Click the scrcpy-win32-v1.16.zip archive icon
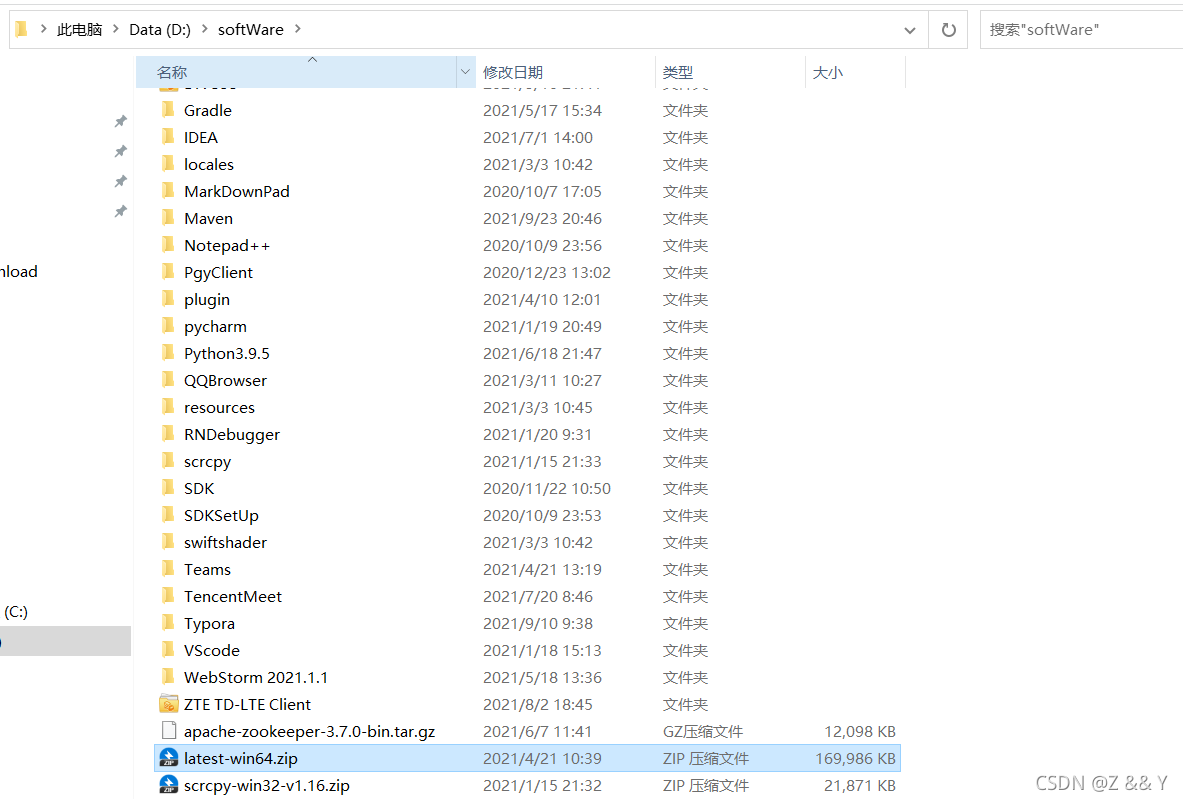This screenshot has height=801, width=1183. 169,785
